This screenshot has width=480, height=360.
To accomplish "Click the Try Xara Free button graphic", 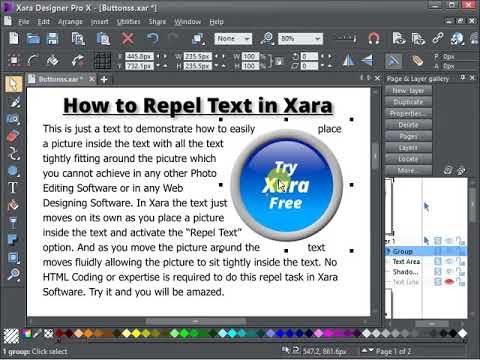I will [286, 185].
